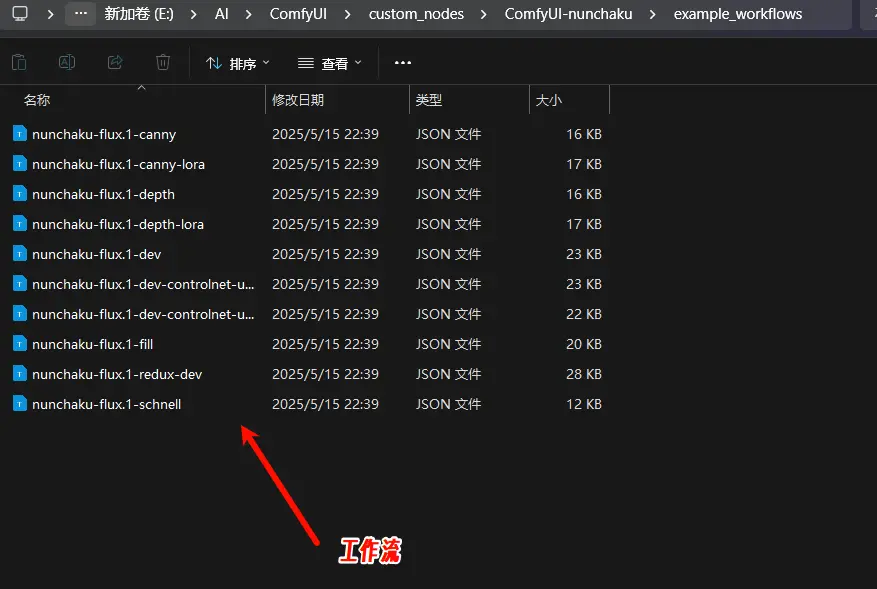This screenshot has height=589, width=877.
Task: Click JSON icon of nunchaku-flux.1-canny
Action: 20,134
